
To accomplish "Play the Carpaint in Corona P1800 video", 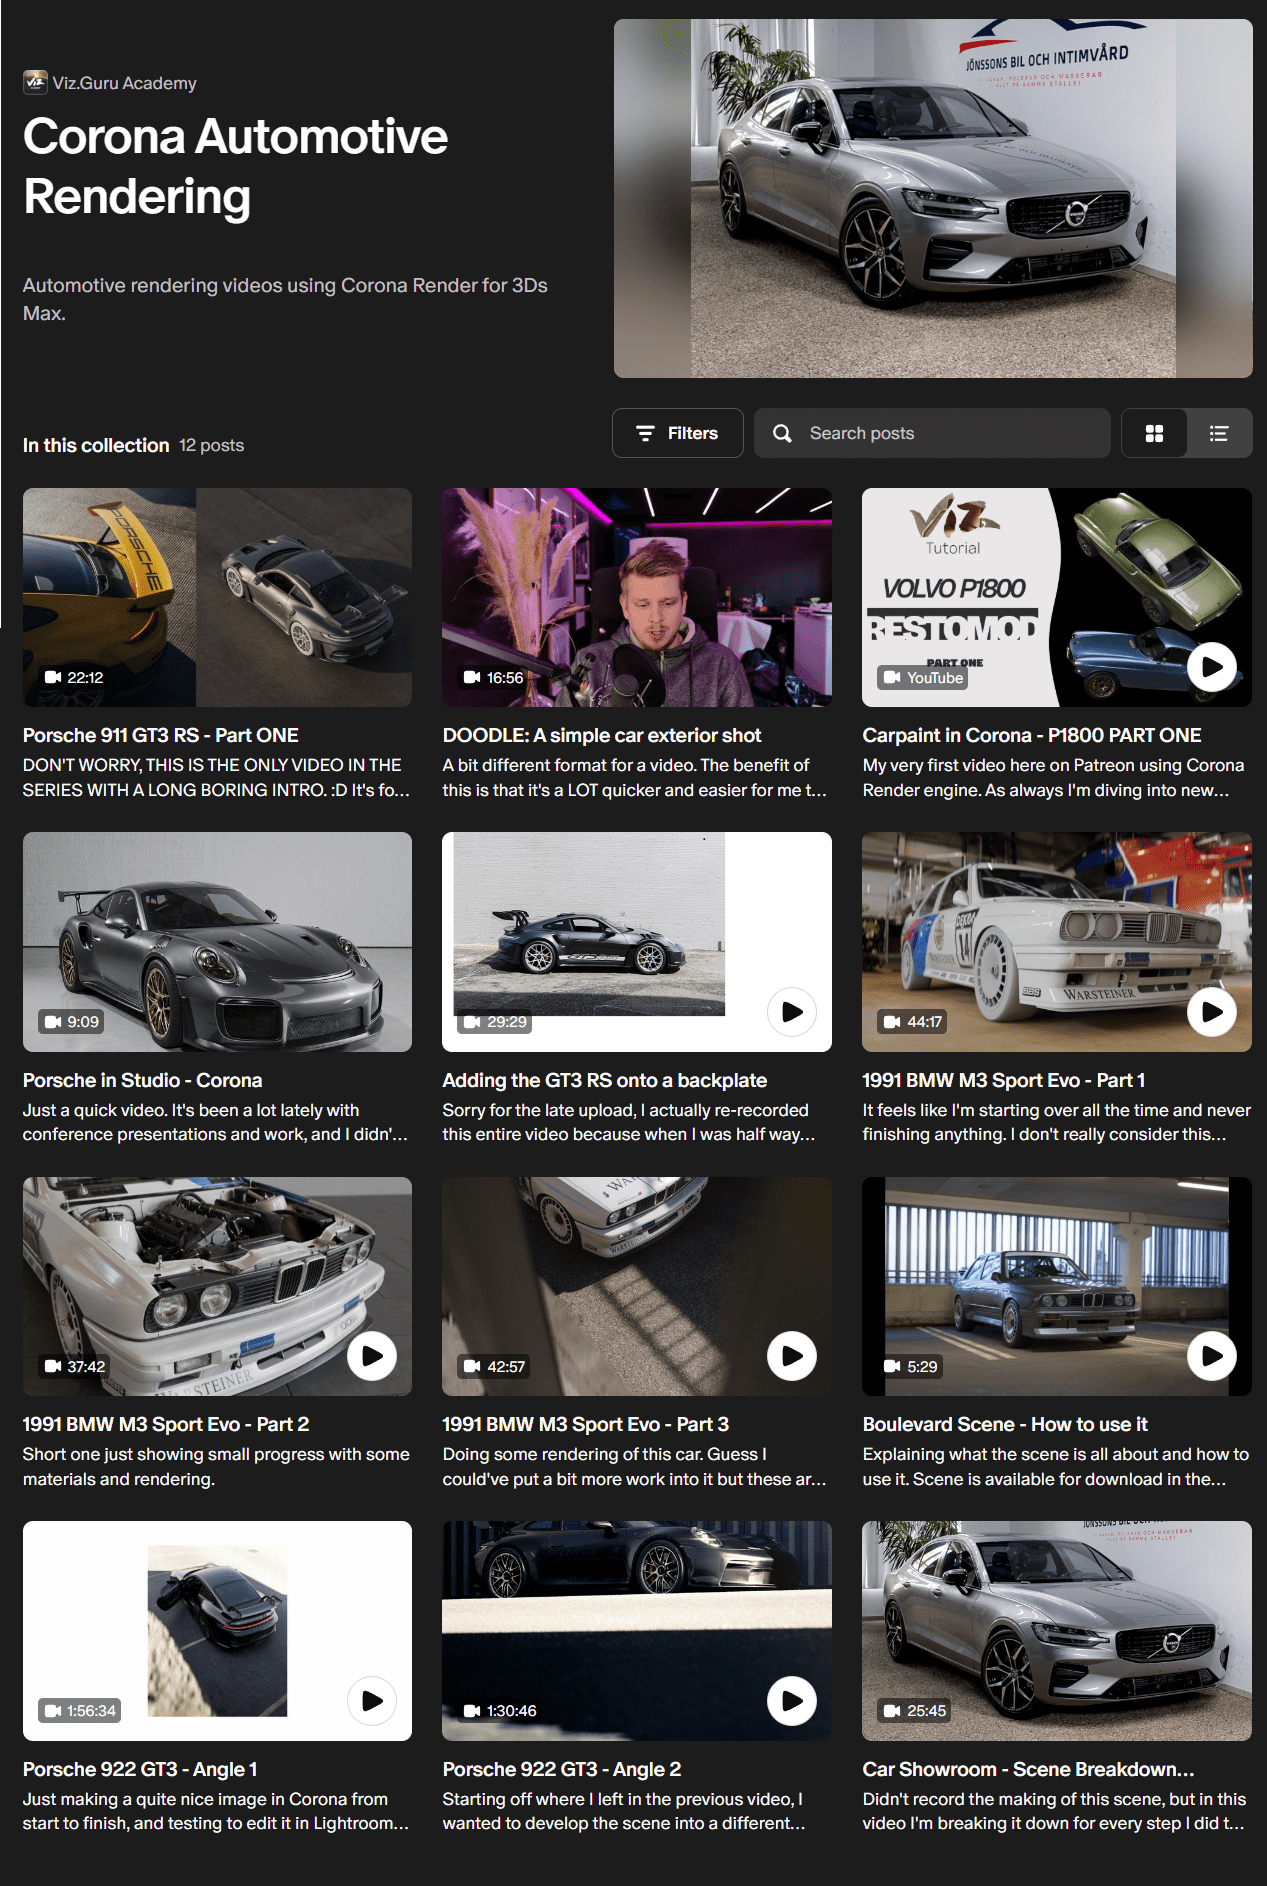I will coord(1212,667).
